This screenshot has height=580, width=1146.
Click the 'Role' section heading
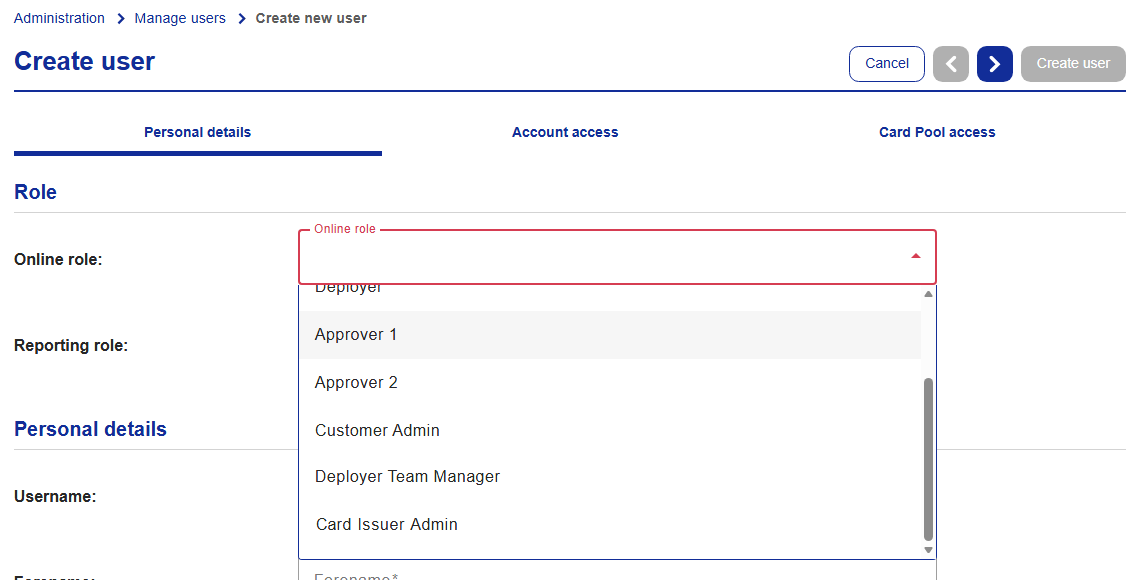click(x=35, y=192)
